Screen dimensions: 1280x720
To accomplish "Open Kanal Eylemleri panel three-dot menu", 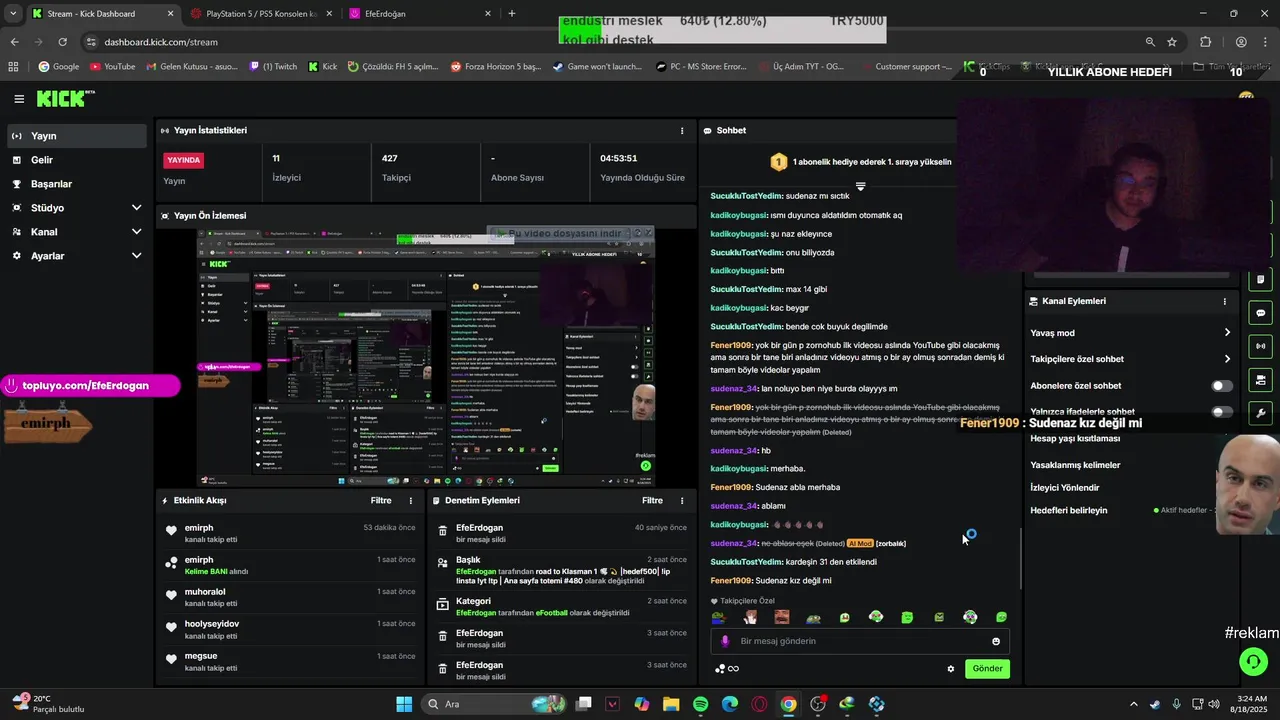I will (x=1224, y=301).
